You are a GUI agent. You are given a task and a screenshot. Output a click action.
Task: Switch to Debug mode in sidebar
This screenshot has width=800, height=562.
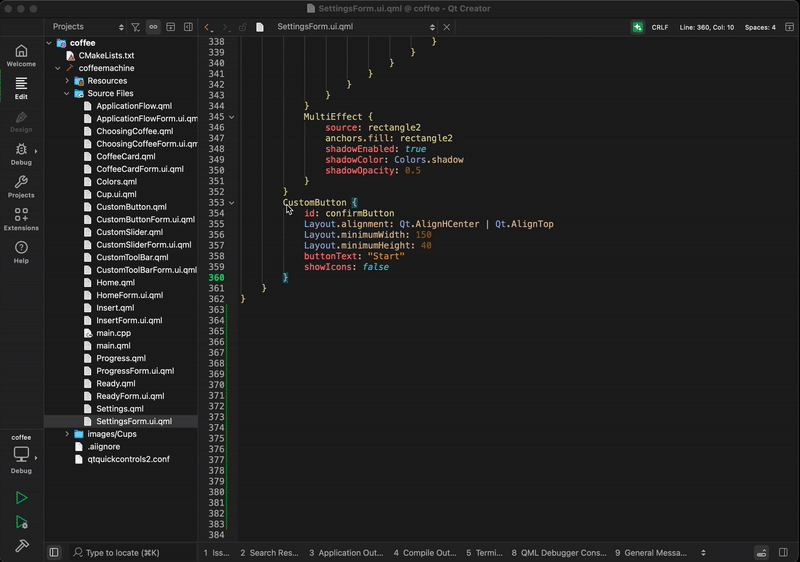click(x=21, y=153)
